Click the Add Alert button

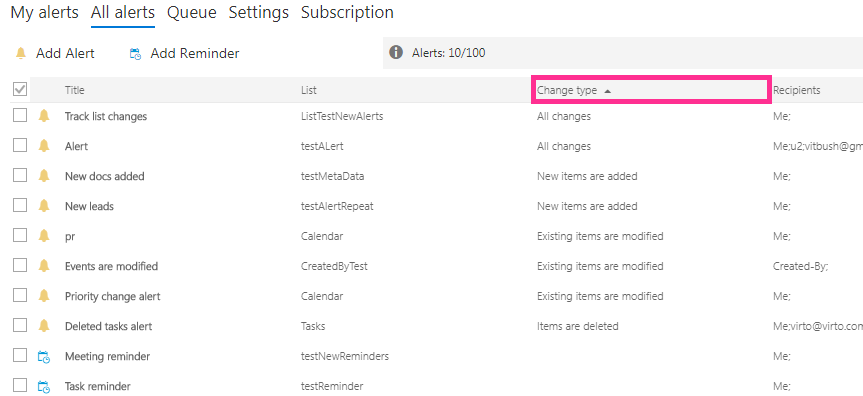click(55, 53)
